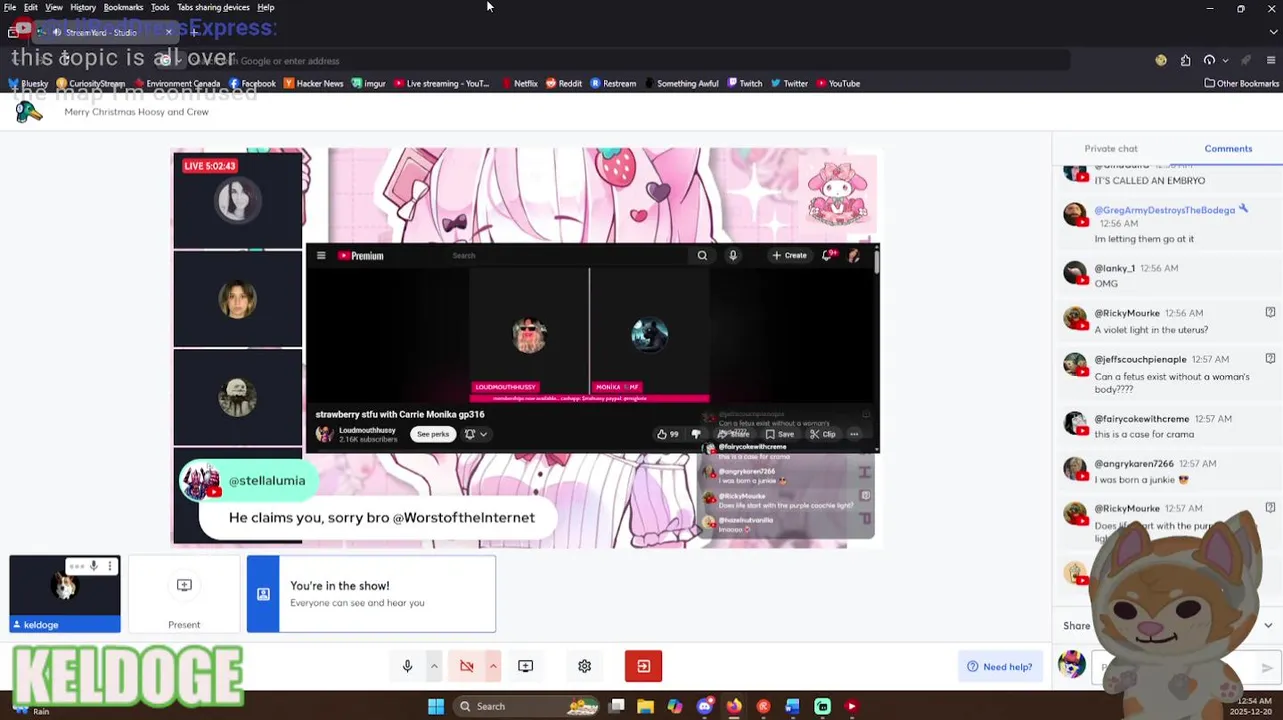Open the CuriosityStream bookmark
Screen dimensions: 1283x720
[90, 84]
